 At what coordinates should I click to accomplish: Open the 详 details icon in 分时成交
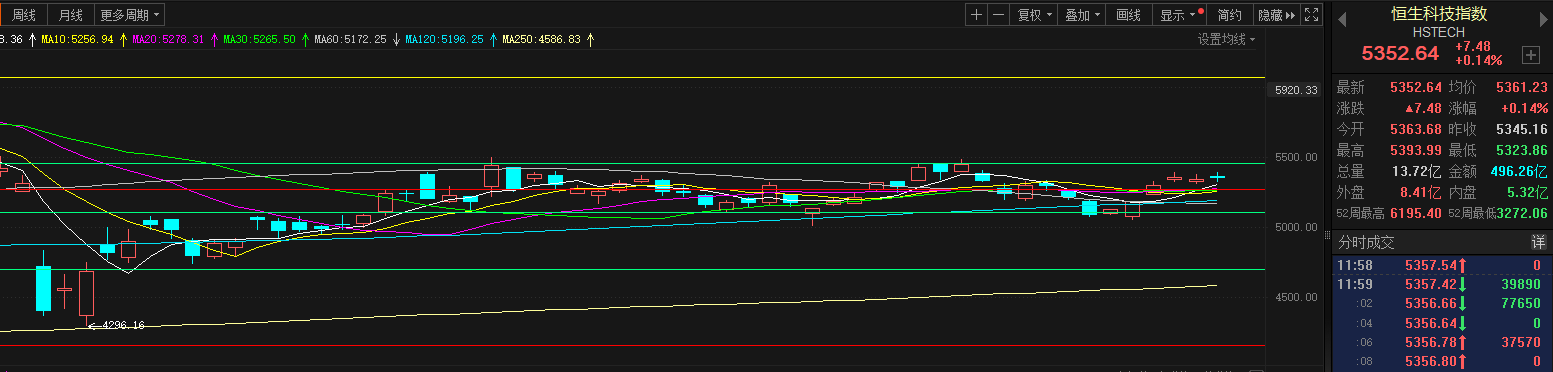pyautogui.click(x=1538, y=242)
